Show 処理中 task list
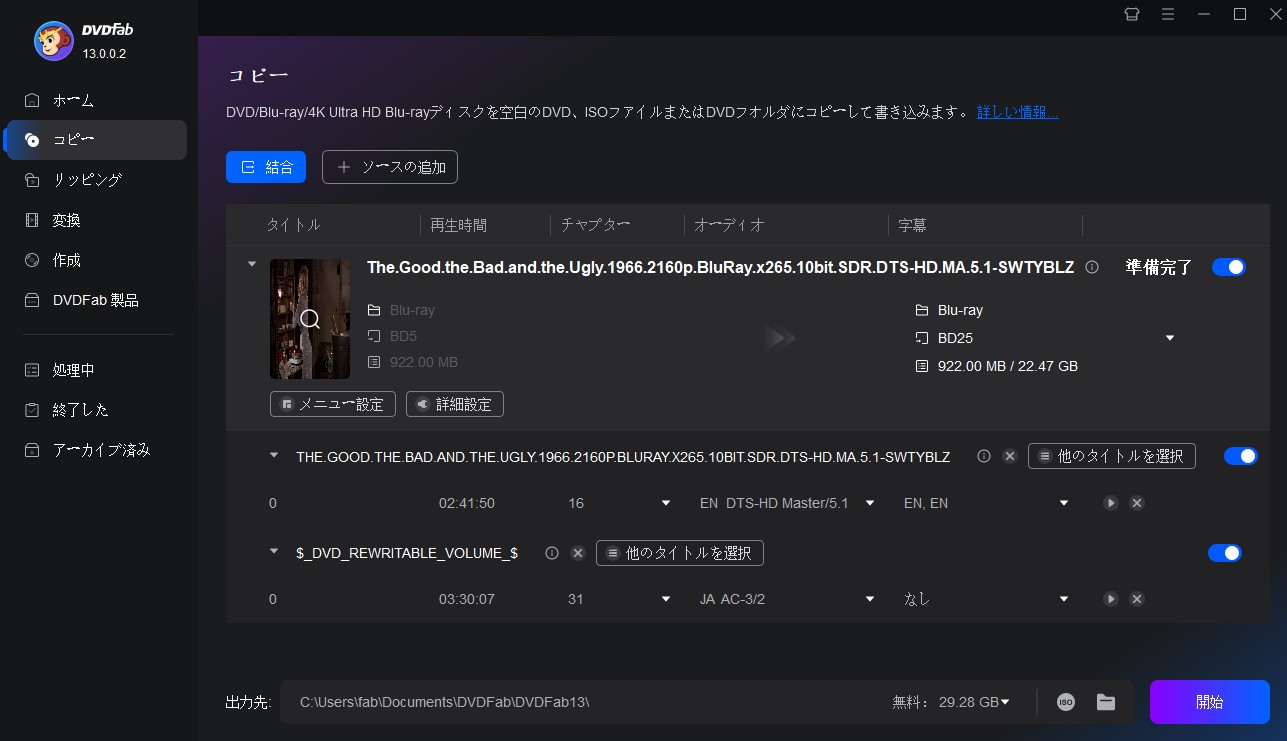Viewport: 1287px width, 741px height. 95,370
